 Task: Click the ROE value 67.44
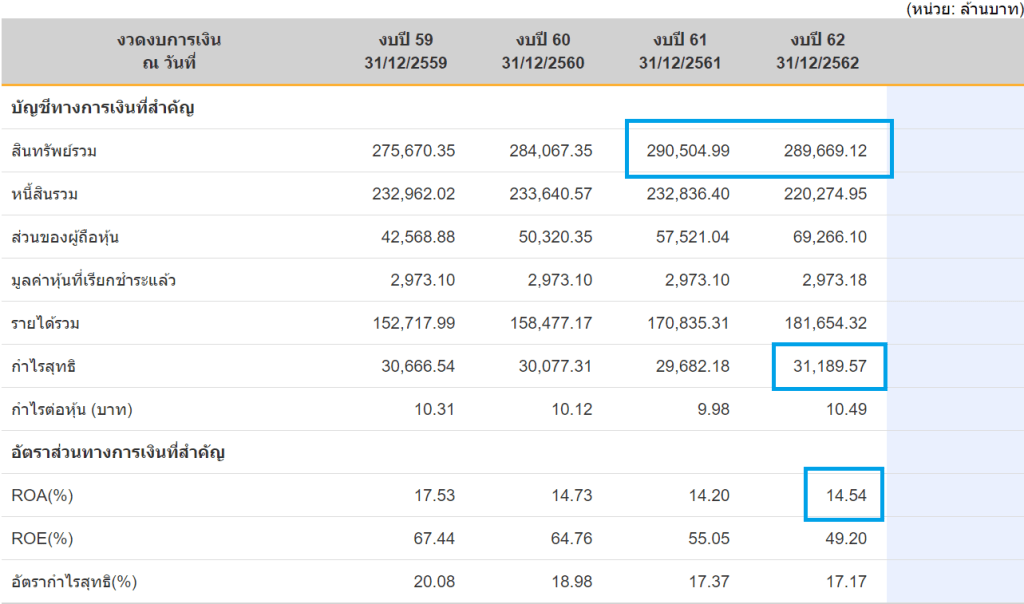click(435, 539)
